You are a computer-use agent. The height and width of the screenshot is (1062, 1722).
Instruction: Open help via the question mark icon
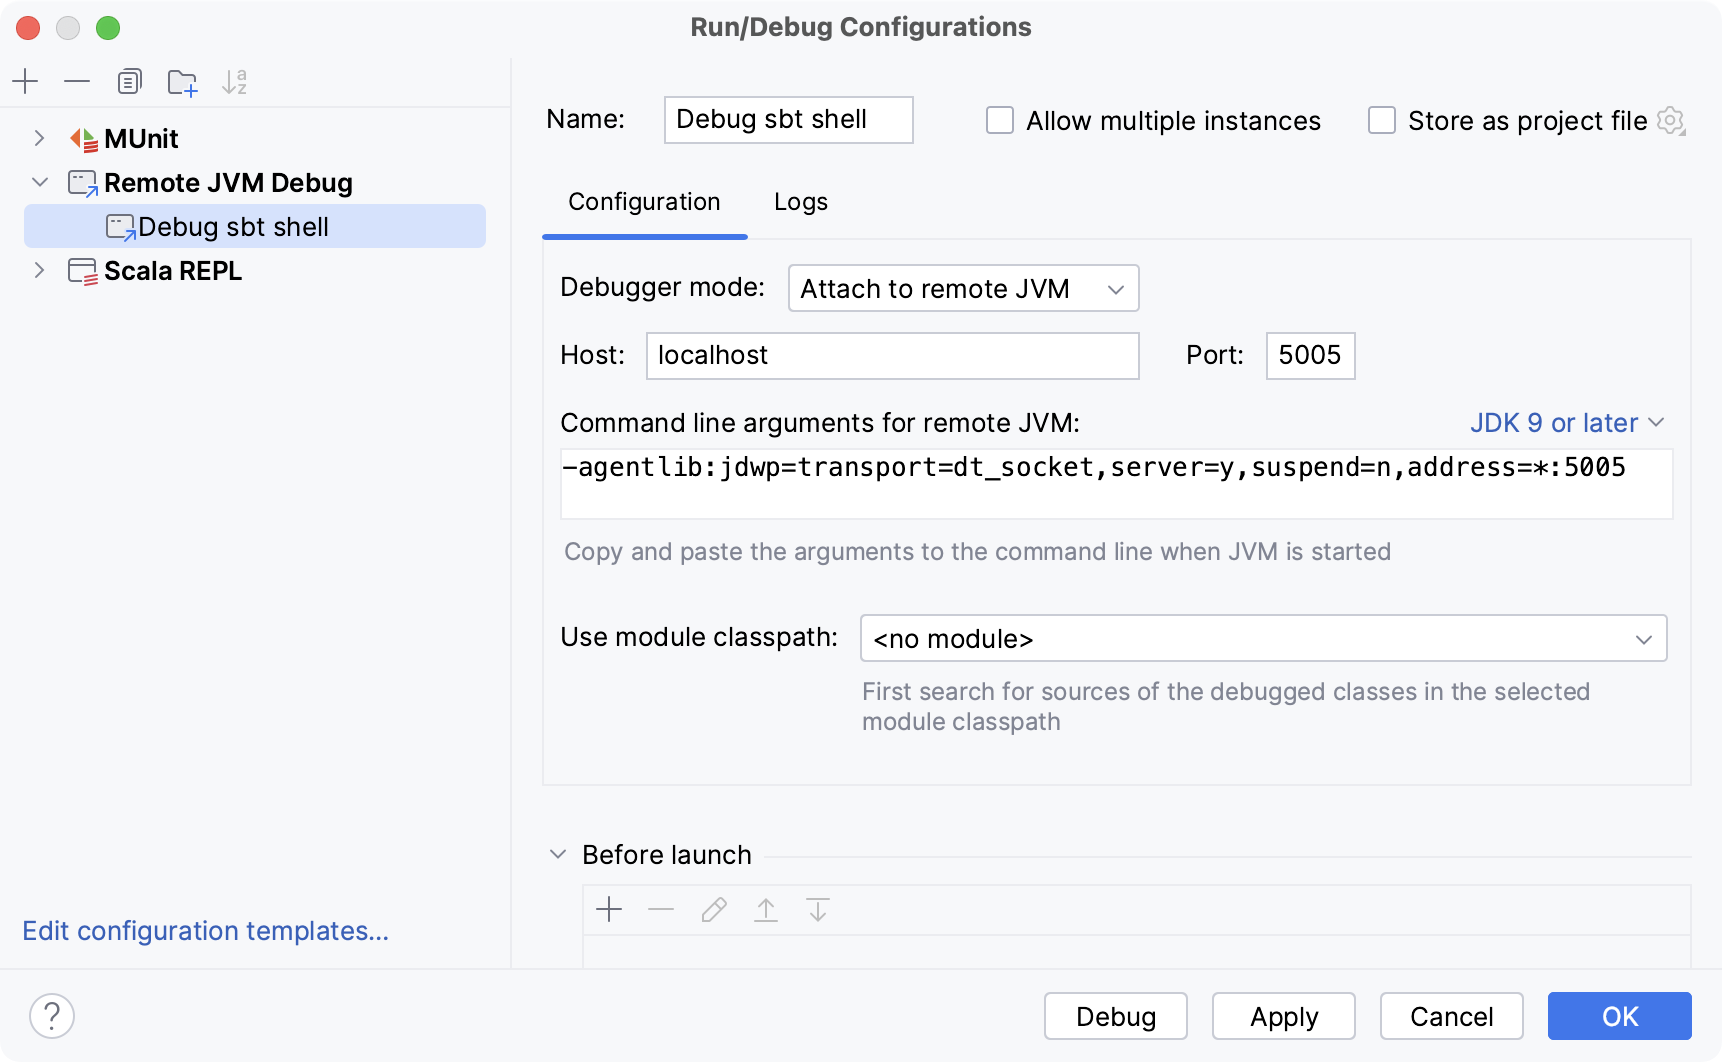pyautogui.click(x=53, y=1015)
